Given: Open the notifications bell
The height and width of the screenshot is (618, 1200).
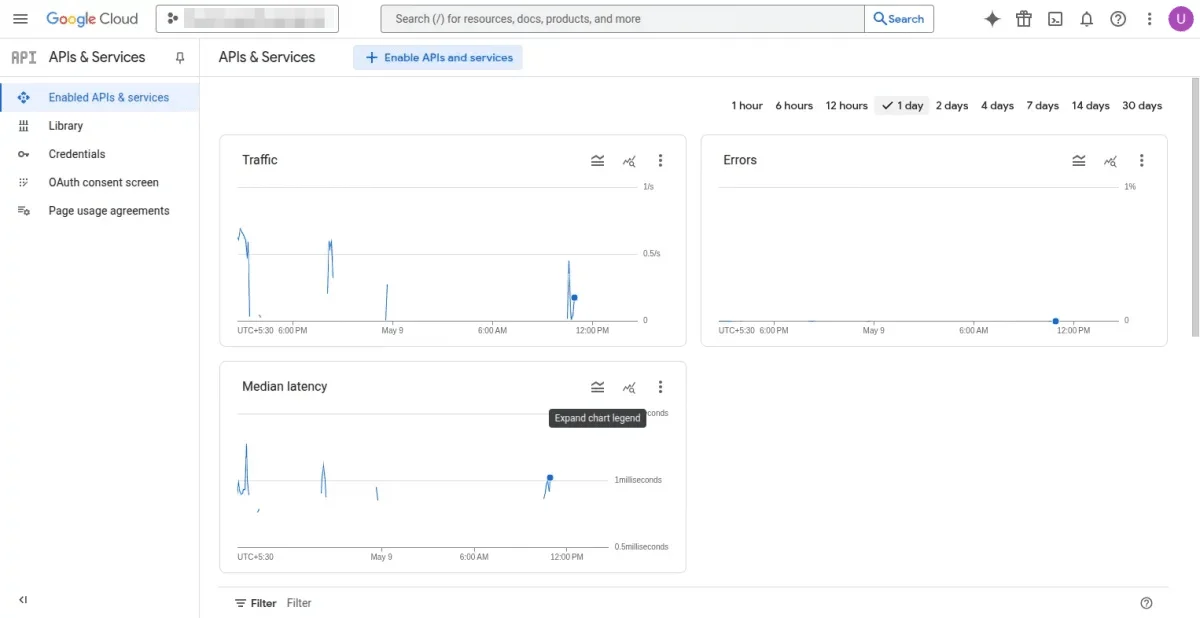Looking at the screenshot, I should point(1087,18).
